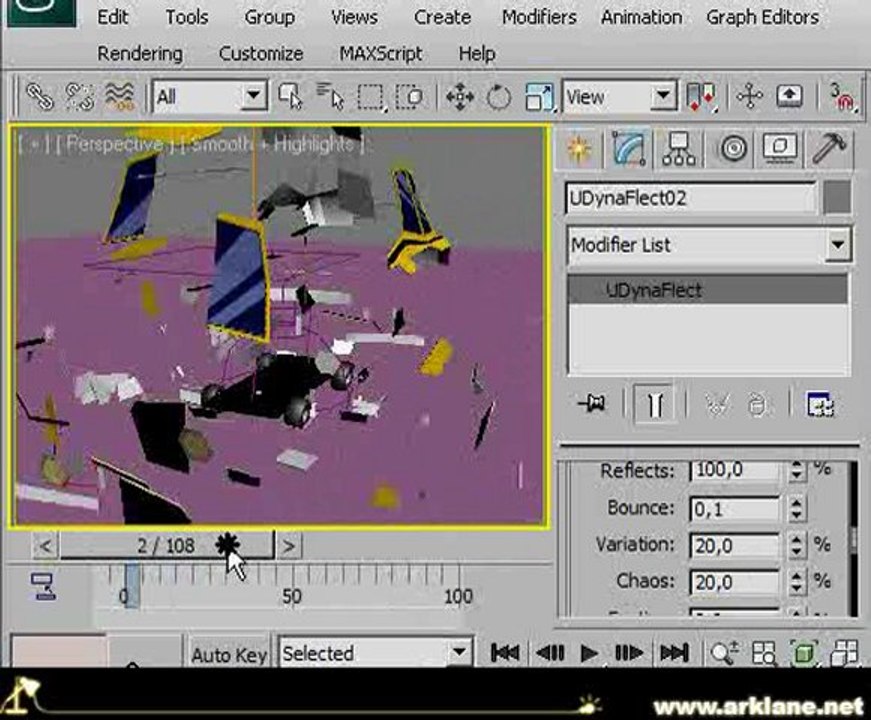Adjust the Bounce spinner arrows
The width and height of the screenshot is (871, 720).
pyautogui.click(x=797, y=509)
